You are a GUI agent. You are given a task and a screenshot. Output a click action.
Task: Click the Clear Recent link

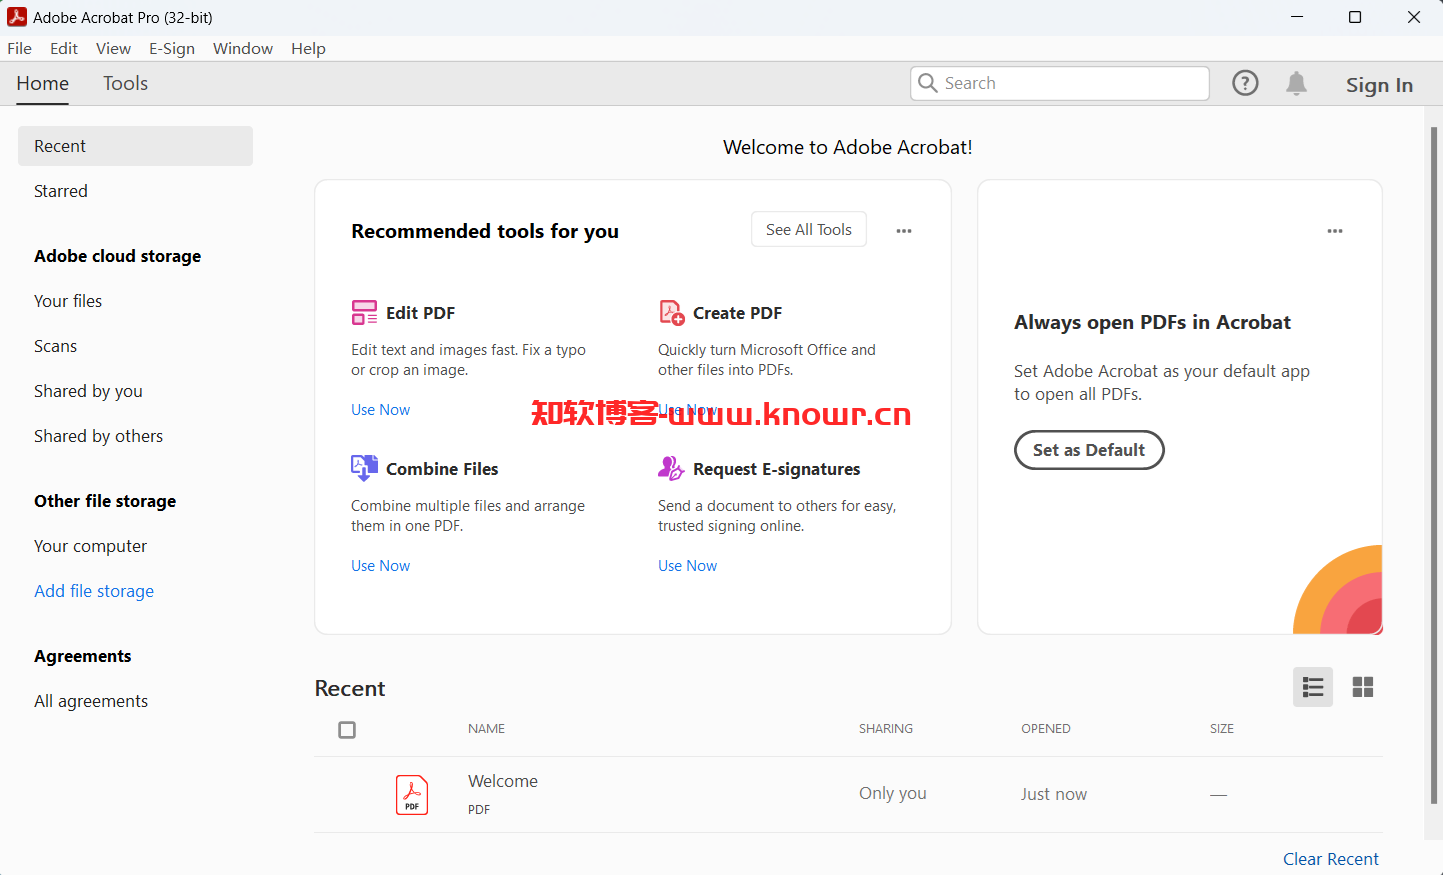click(1331, 859)
